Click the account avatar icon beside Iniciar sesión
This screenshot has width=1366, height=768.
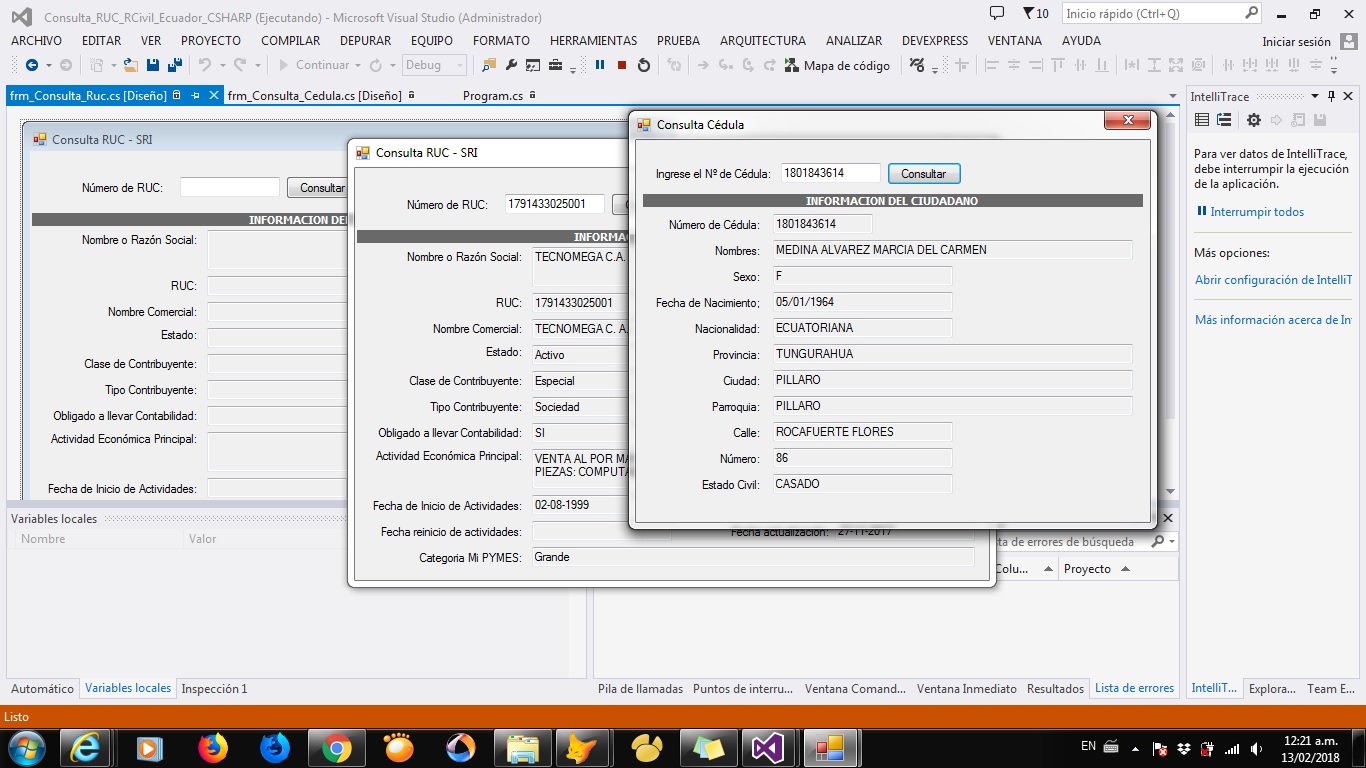pos(1348,41)
